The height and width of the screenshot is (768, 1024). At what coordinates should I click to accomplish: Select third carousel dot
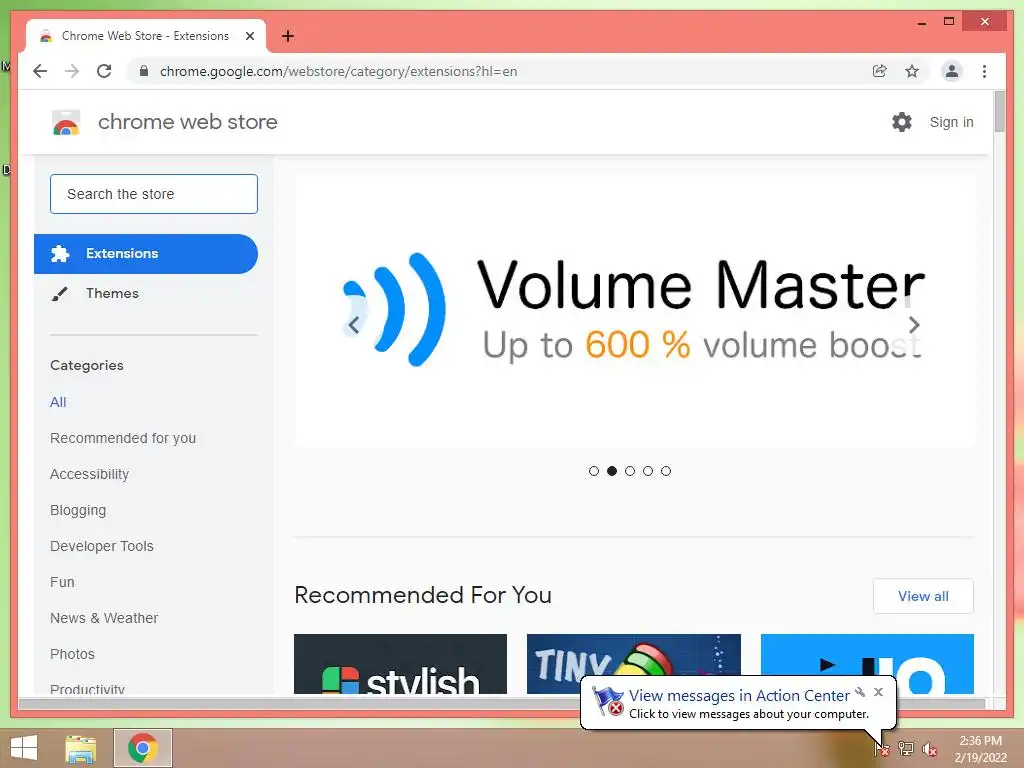[x=630, y=471]
